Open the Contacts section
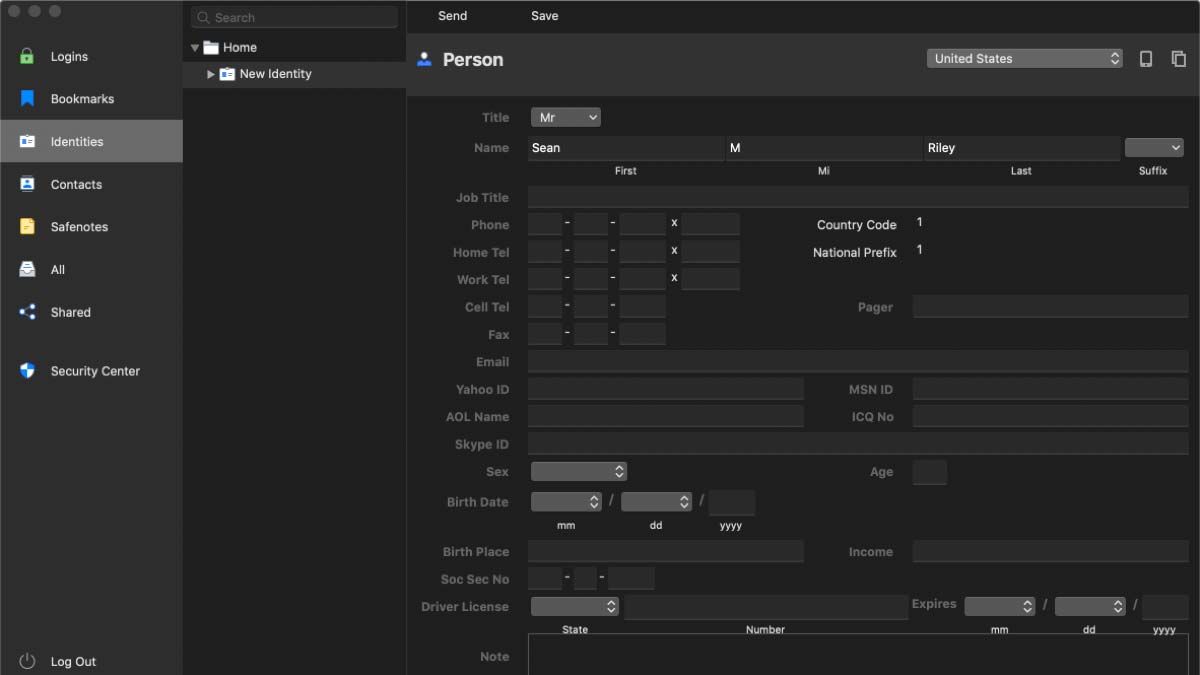The height and width of the screenshot is (675, 1200). tap(26, 184)
